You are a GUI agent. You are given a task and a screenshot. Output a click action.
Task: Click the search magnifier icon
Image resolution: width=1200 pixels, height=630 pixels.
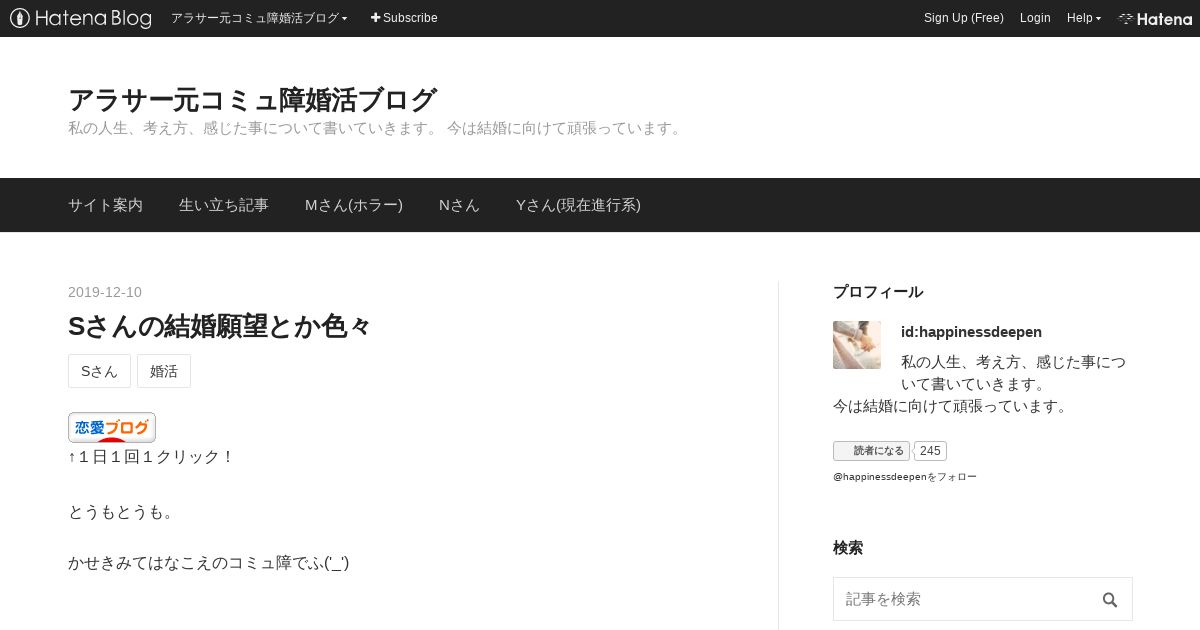pos(1110,600)
